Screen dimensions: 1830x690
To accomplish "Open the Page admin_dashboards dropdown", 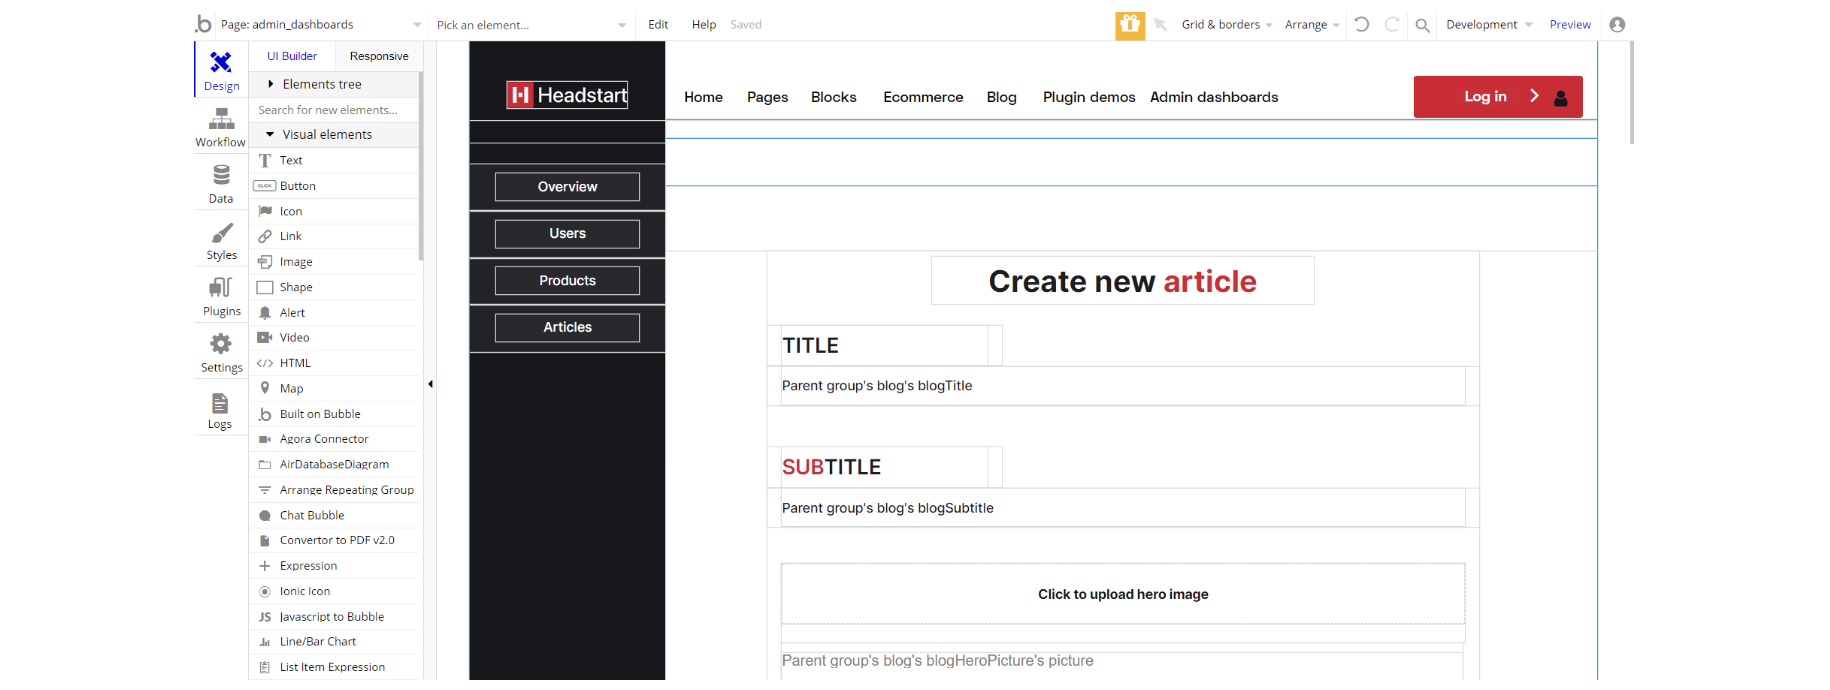I will coord(321,24).
